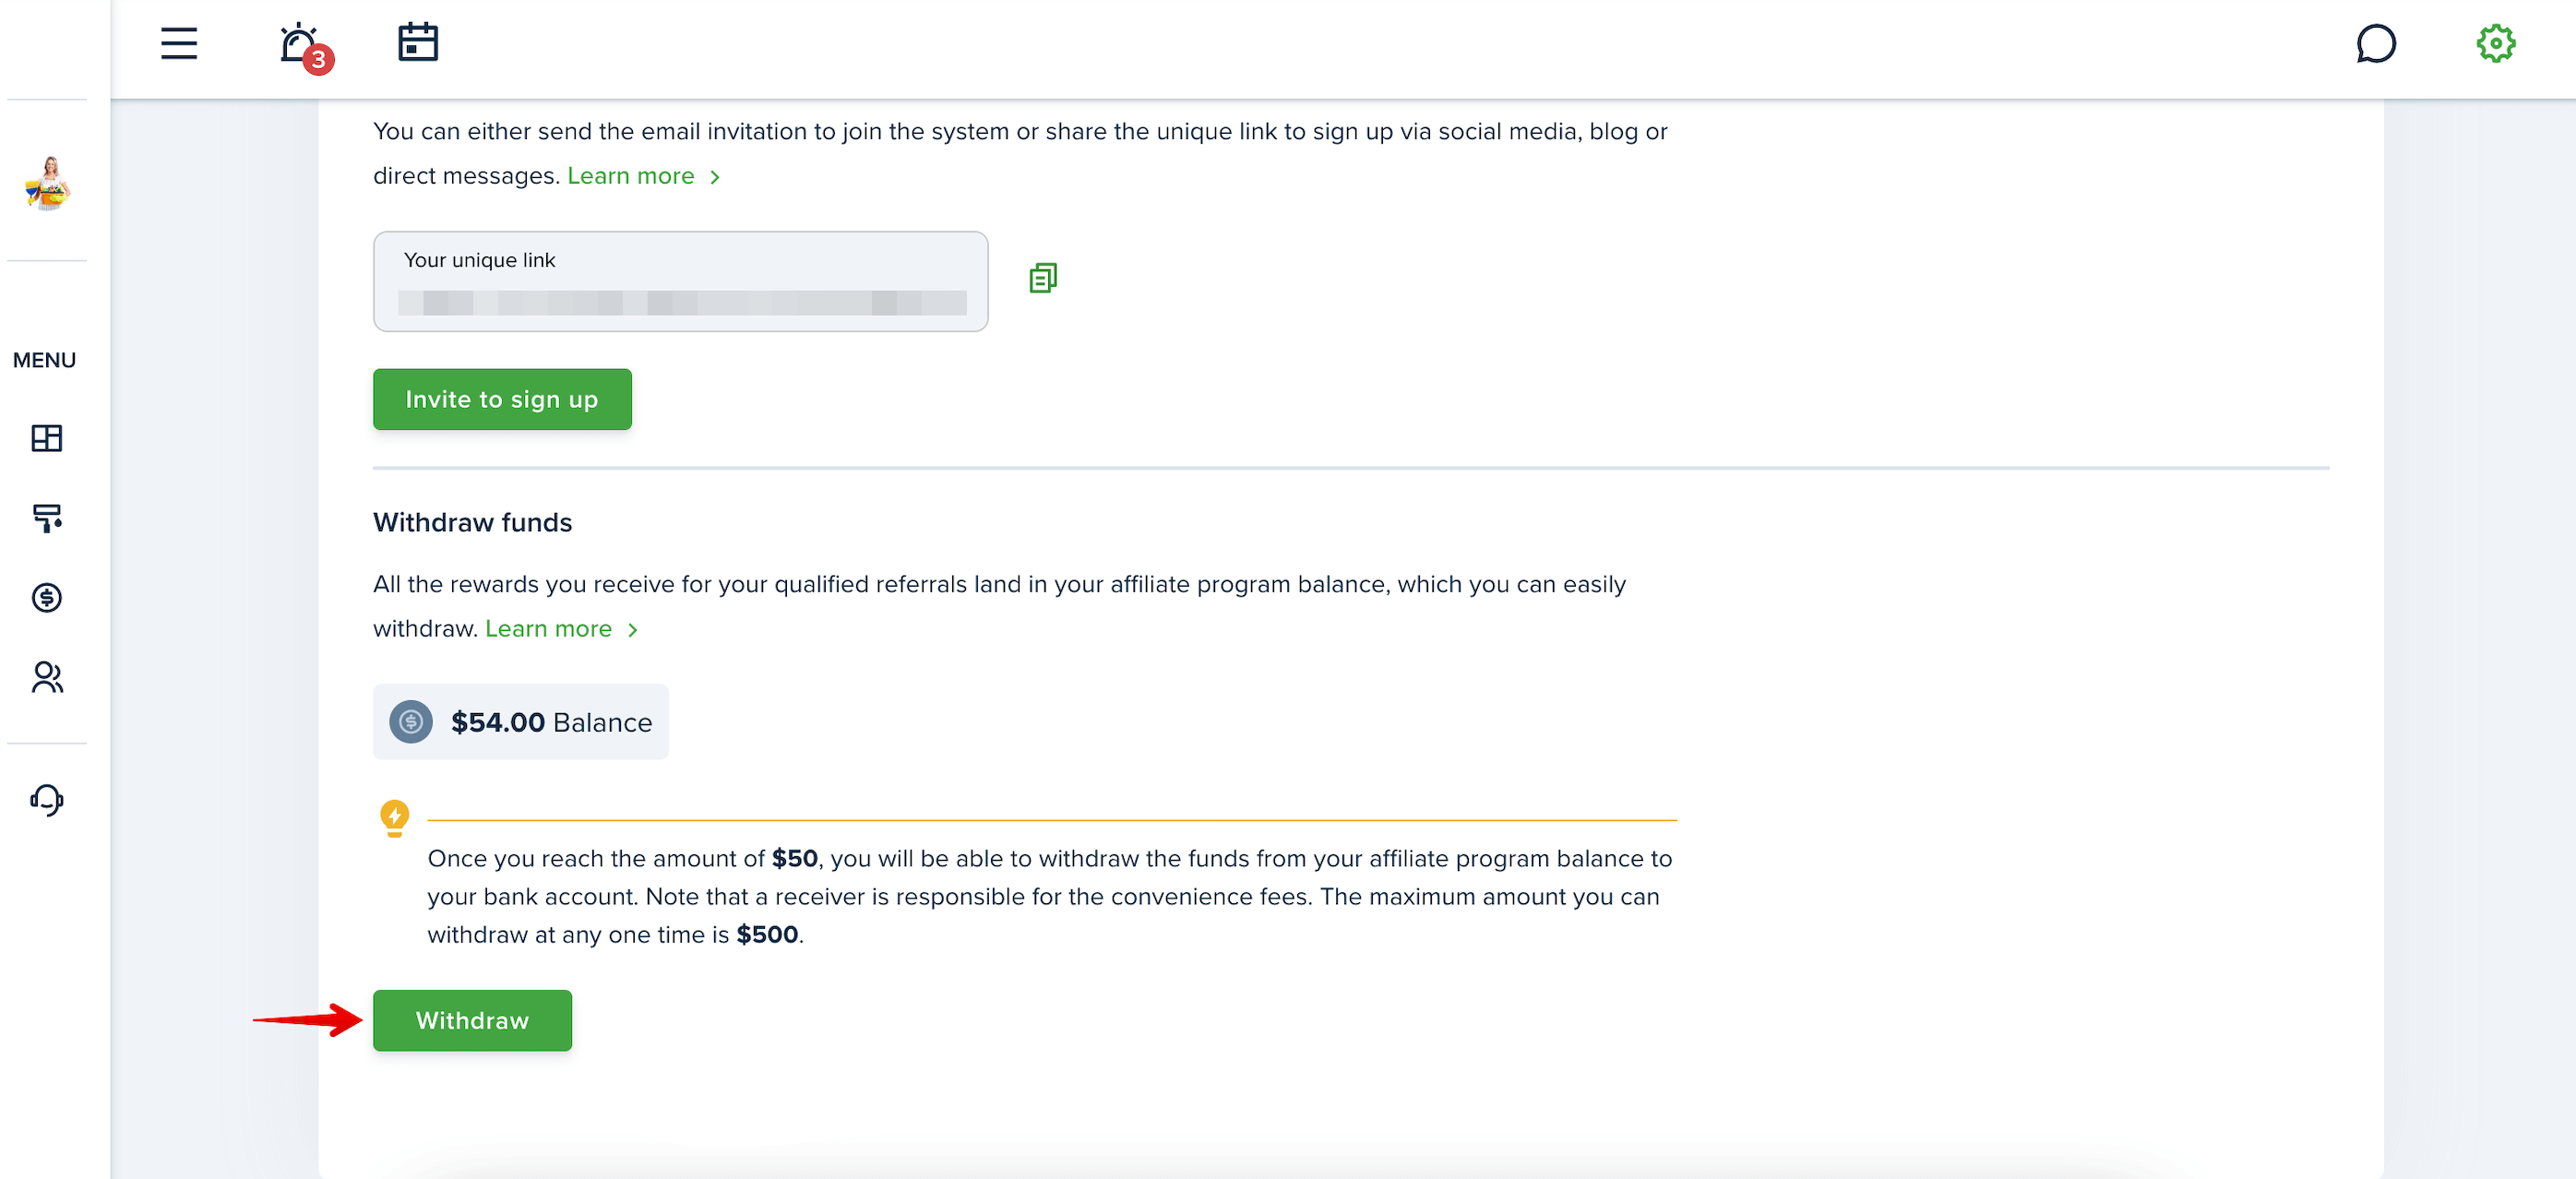Open notifications bell with 3 alerts
2576x1179 pixels.
point(304,47)
